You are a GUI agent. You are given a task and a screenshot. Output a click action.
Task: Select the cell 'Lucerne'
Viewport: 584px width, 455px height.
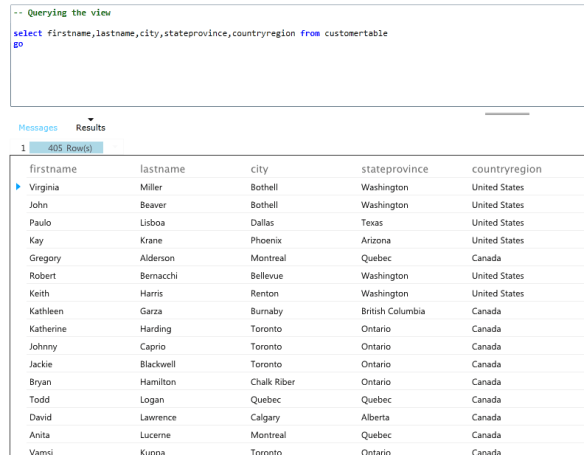point(155,435)
